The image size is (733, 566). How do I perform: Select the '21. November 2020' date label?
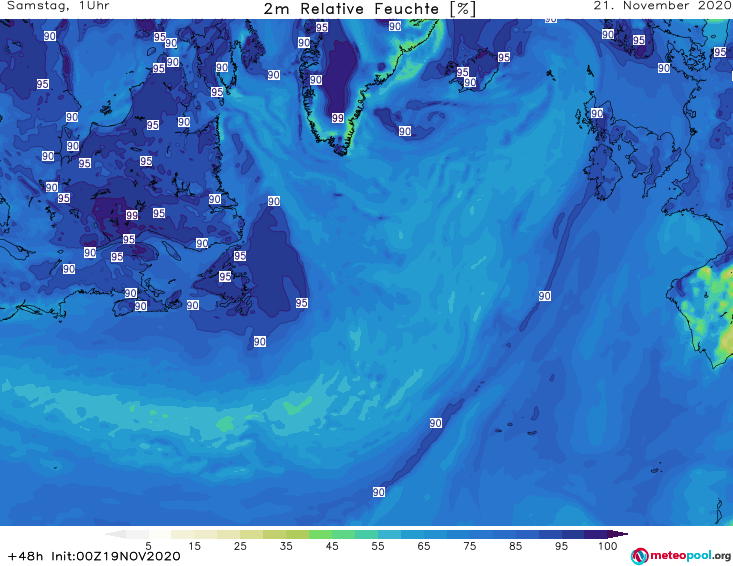tap(662, 6)
